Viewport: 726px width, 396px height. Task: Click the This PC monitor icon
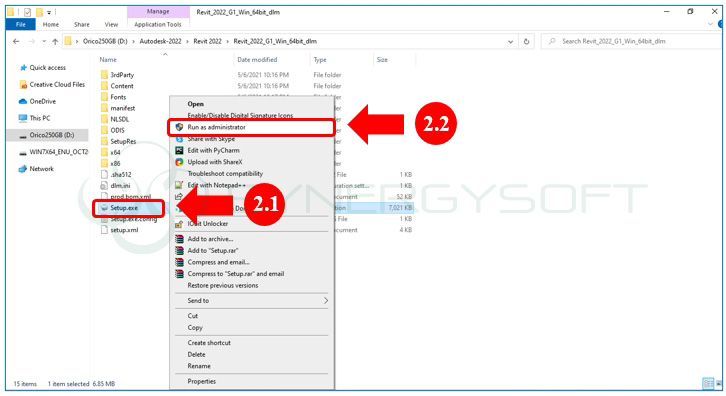(x=23, y=118)
